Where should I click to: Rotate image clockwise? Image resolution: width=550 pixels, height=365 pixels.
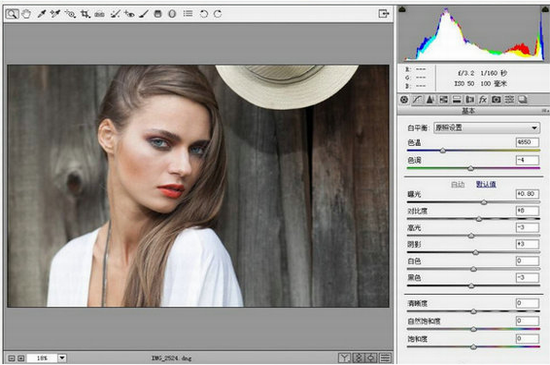[x=218, y=14]
